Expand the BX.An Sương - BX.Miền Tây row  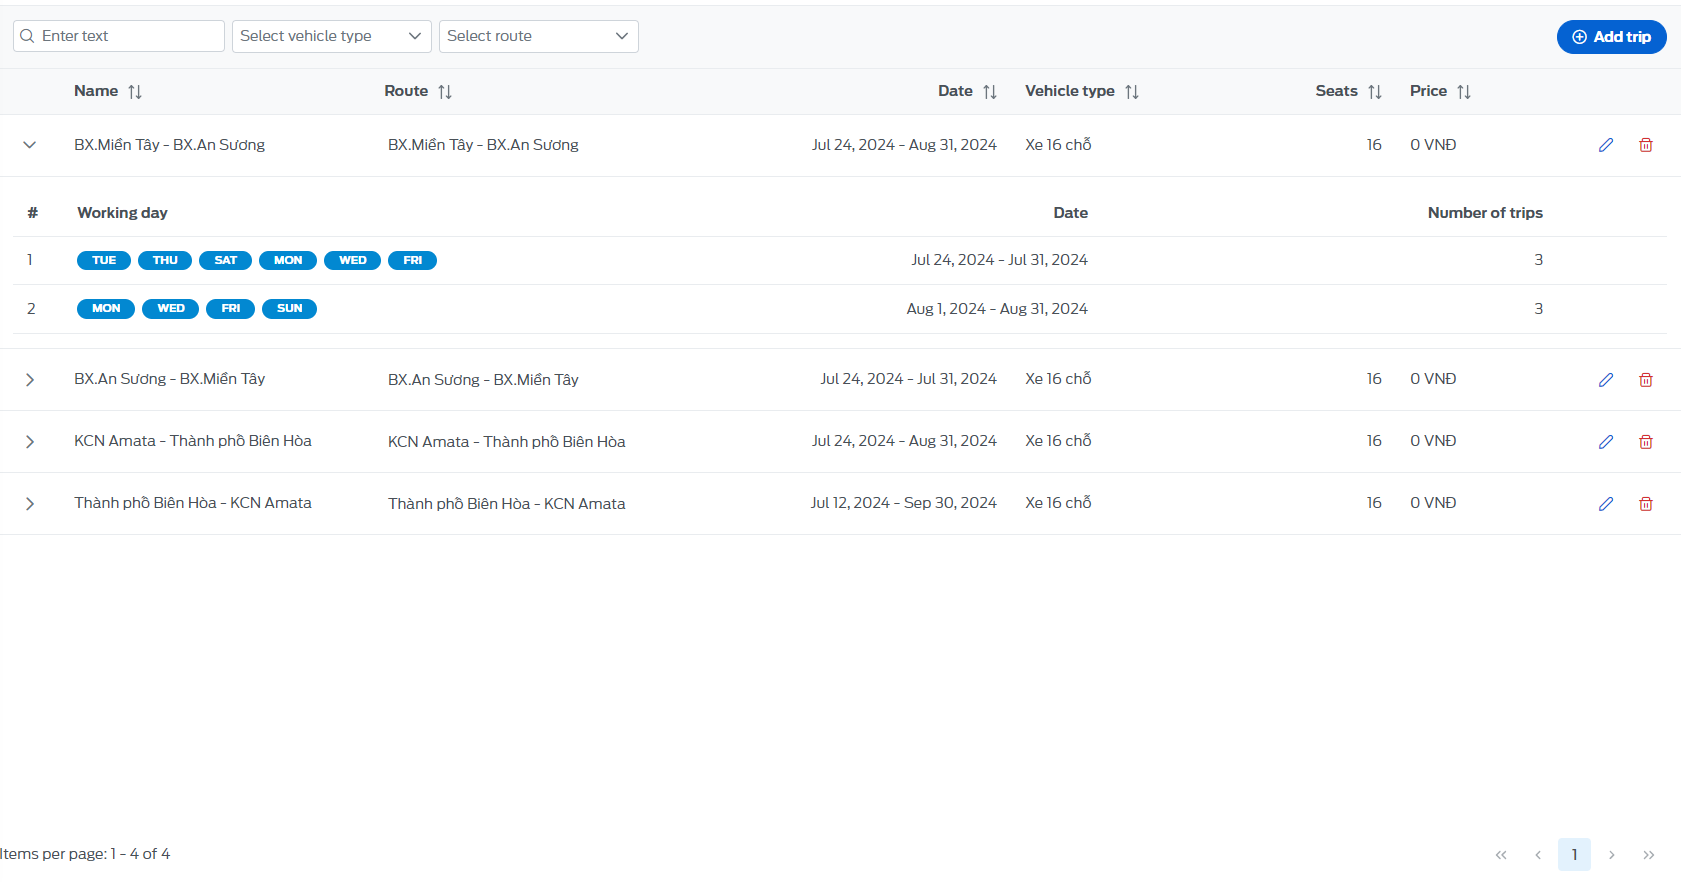click(30, 380)
